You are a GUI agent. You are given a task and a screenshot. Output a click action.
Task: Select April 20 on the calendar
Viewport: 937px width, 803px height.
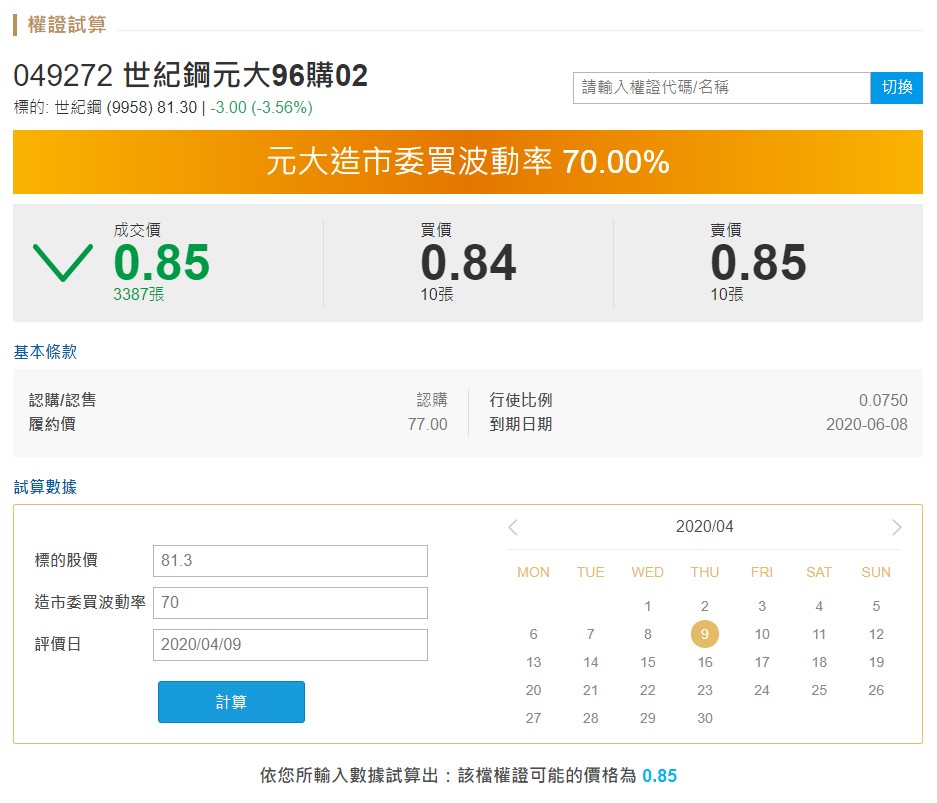click(534, 690)
